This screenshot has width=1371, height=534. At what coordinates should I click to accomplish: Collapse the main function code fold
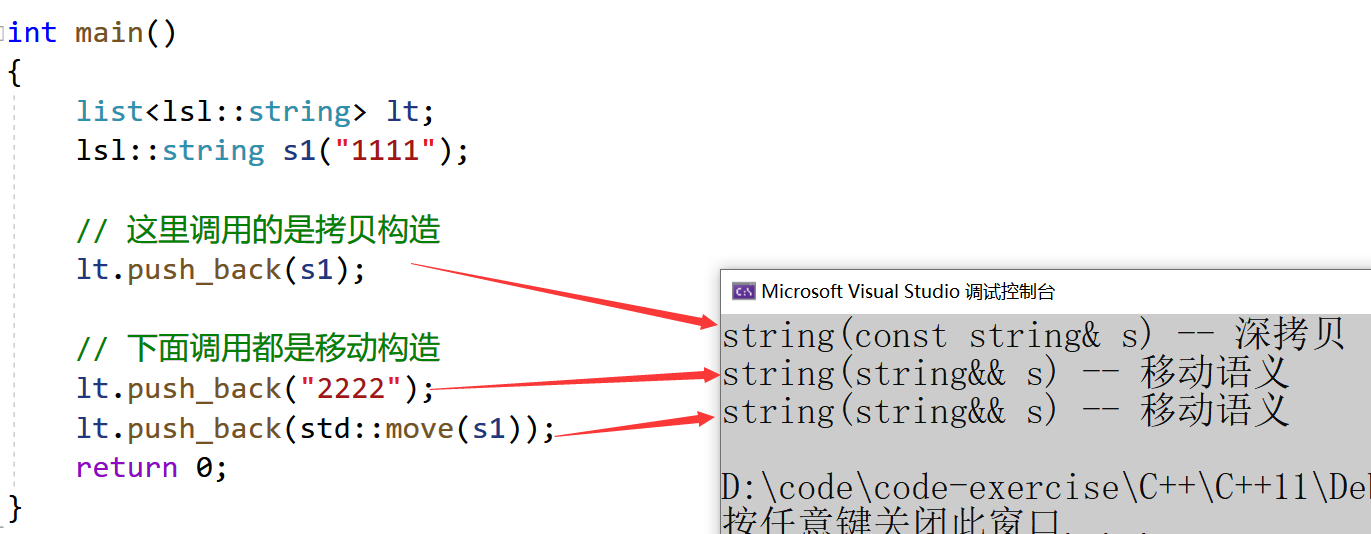click(x=3, y=33)
